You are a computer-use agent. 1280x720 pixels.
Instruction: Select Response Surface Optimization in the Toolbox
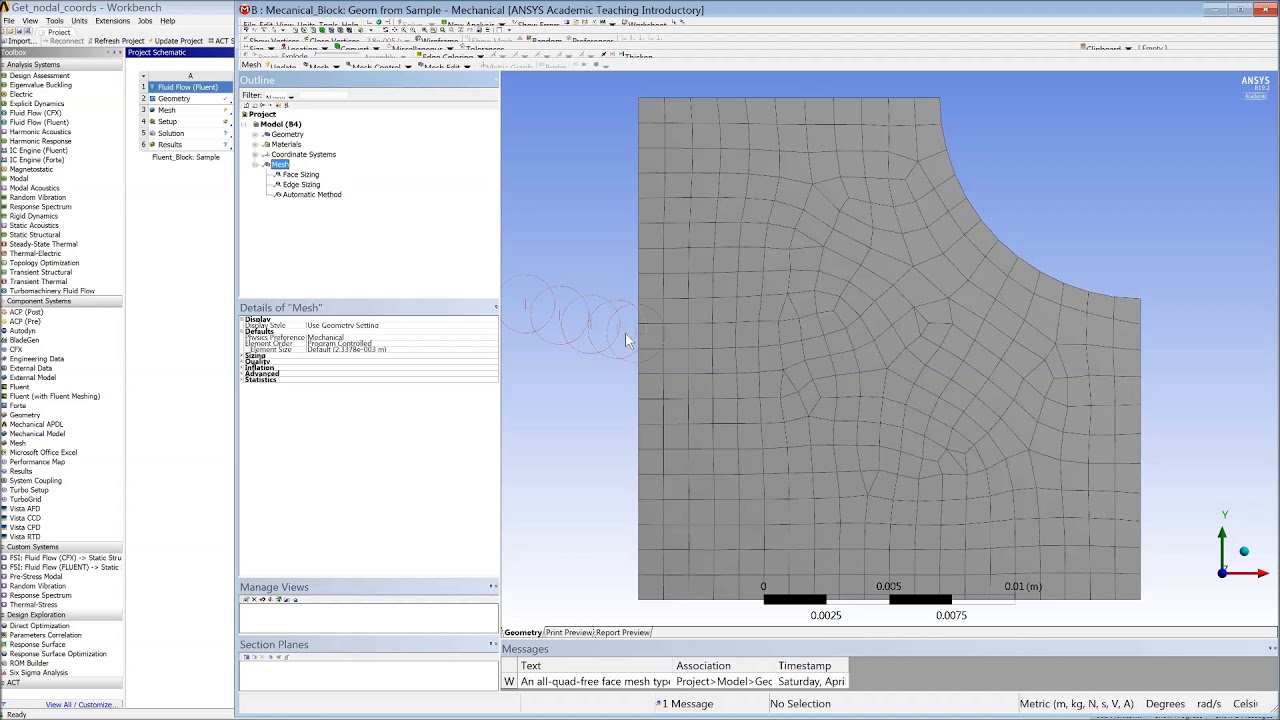coord(58,654)
